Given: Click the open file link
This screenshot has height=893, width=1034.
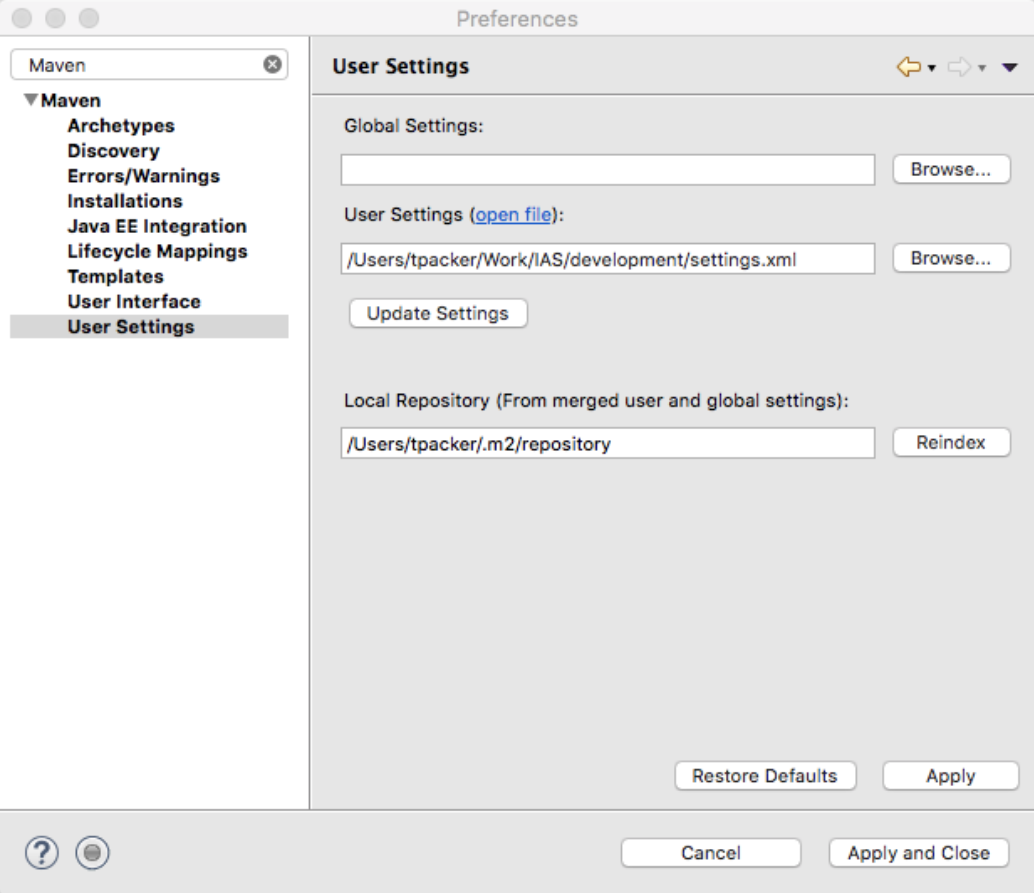Looking at the screenshot, I should (513, 215).
